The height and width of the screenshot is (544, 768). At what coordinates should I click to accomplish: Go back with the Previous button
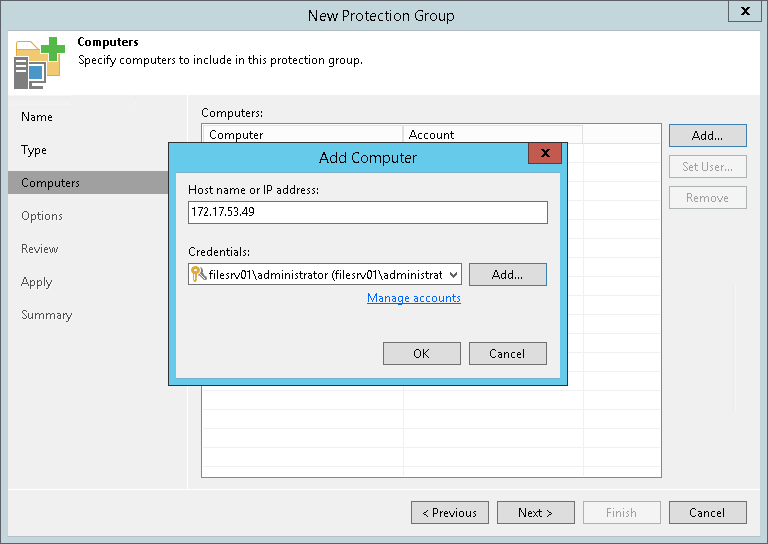(450, 513)
